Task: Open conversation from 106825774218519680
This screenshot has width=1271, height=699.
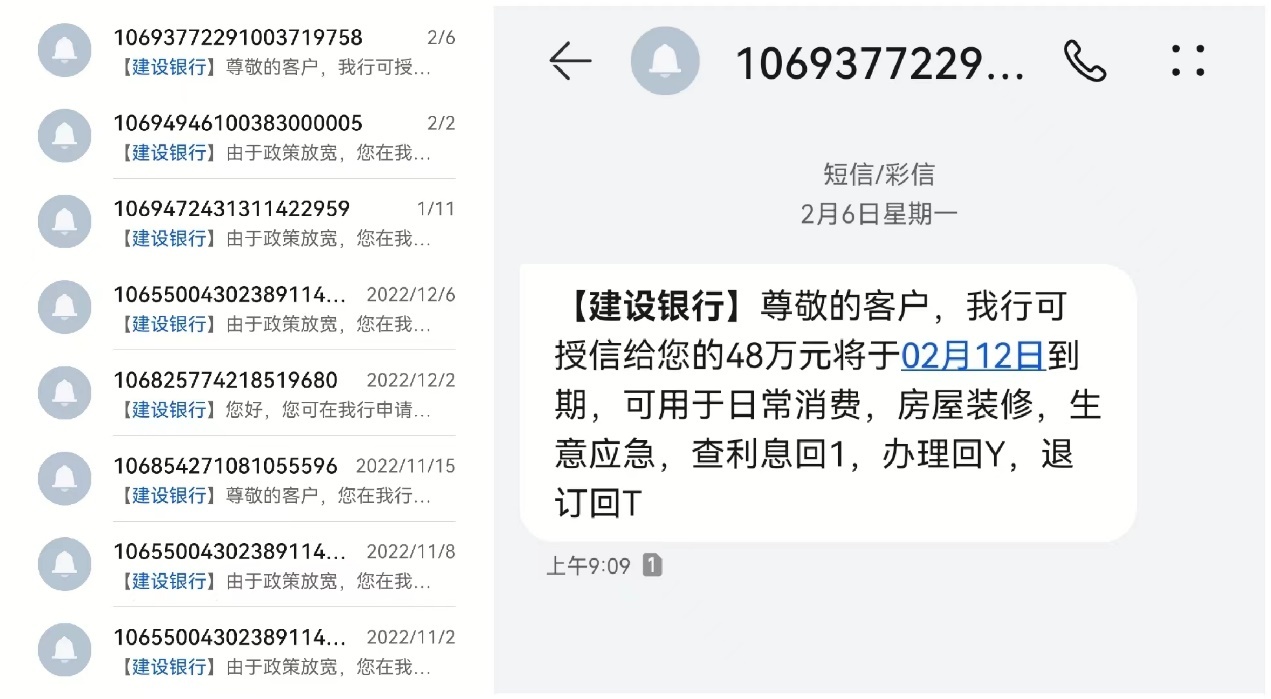Action: coord(247,393)
